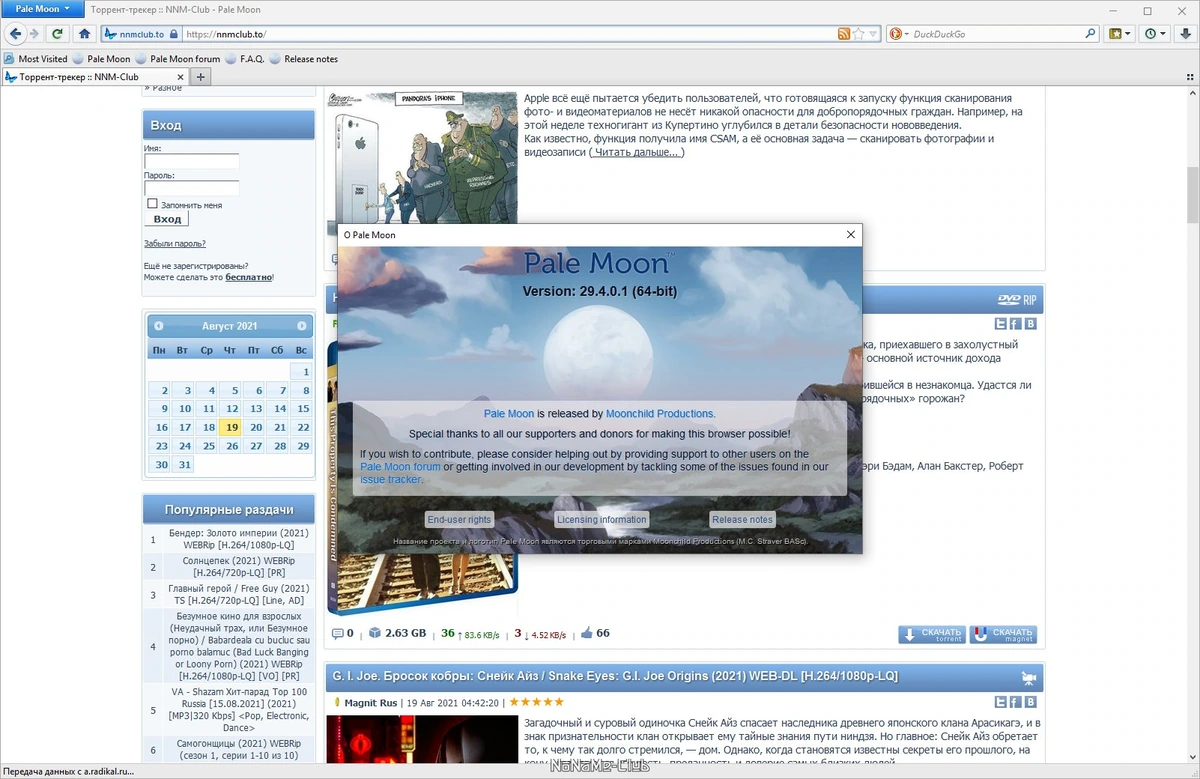Download the torrent via Скачать torrent button

click(932, 635)
